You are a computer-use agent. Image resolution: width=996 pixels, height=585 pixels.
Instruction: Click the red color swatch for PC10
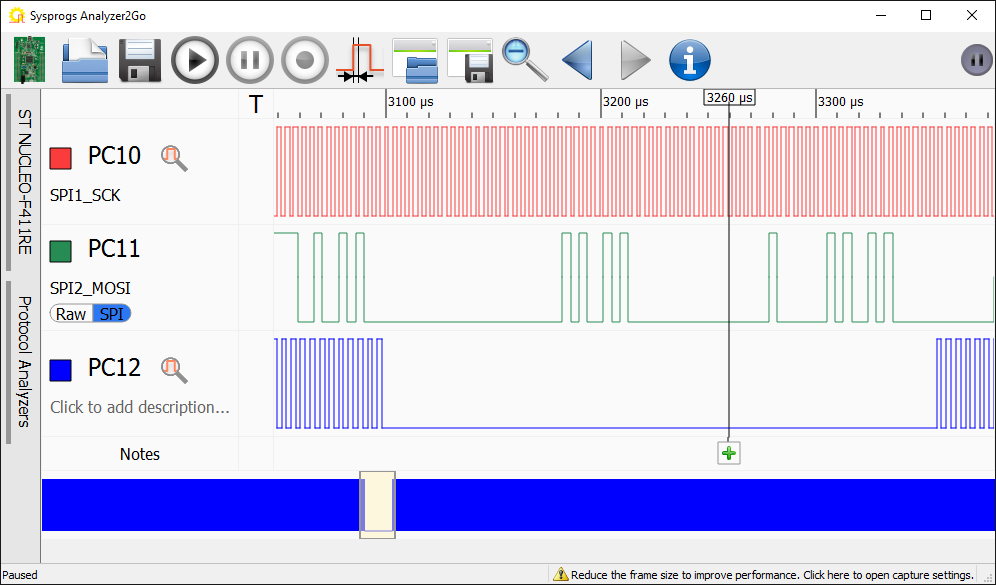click(x=61, y=157)
